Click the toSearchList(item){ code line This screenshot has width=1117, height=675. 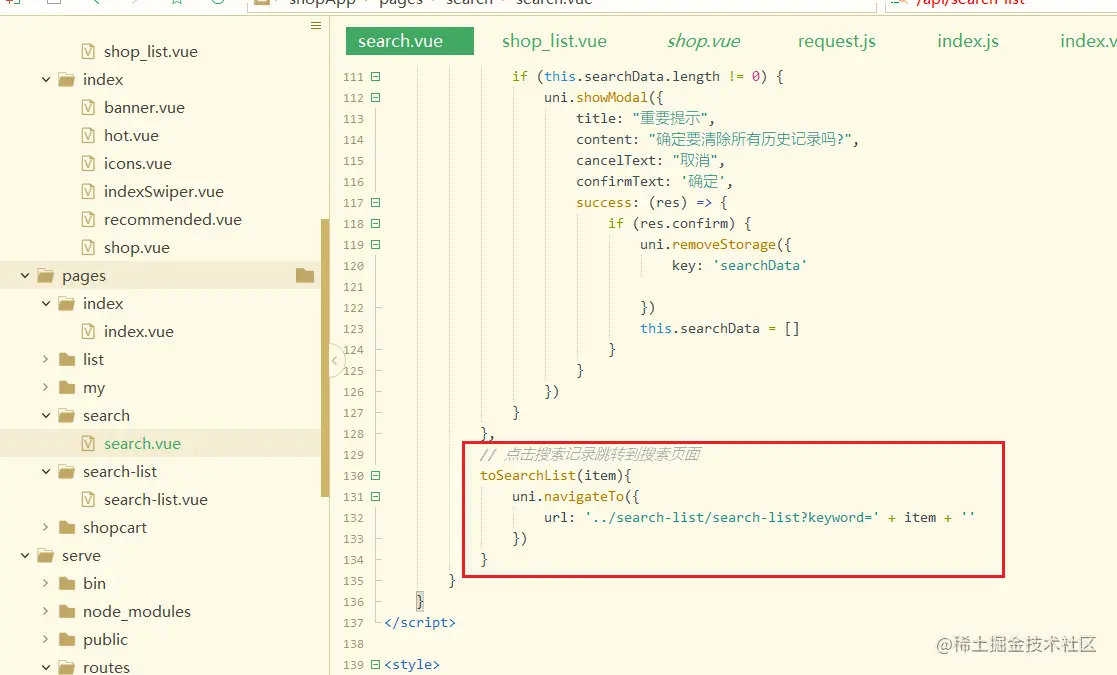coord(556,476)
